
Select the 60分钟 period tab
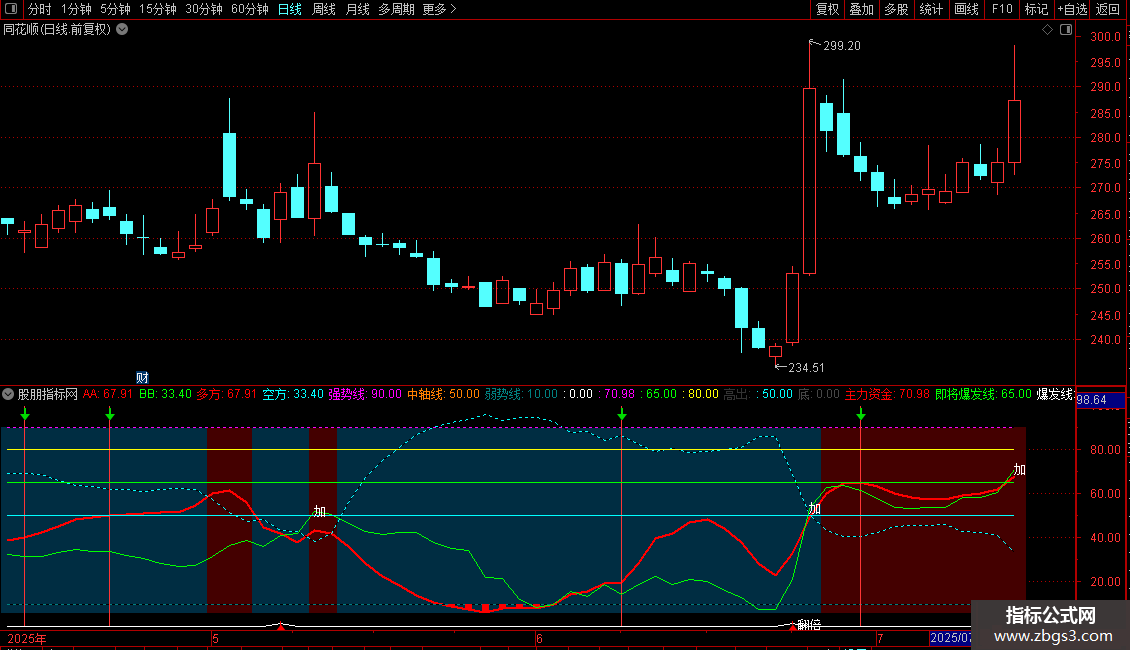(x=250, y=9)
